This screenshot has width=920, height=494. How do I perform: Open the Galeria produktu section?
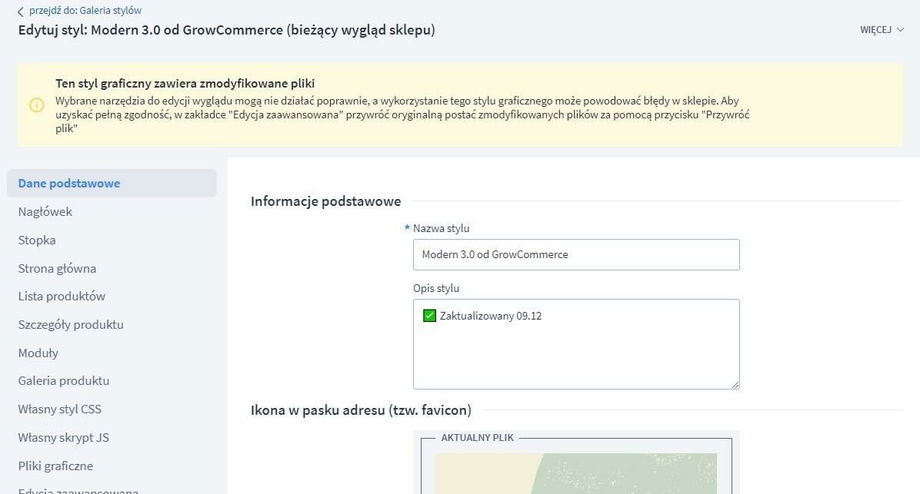pos(63,381)
